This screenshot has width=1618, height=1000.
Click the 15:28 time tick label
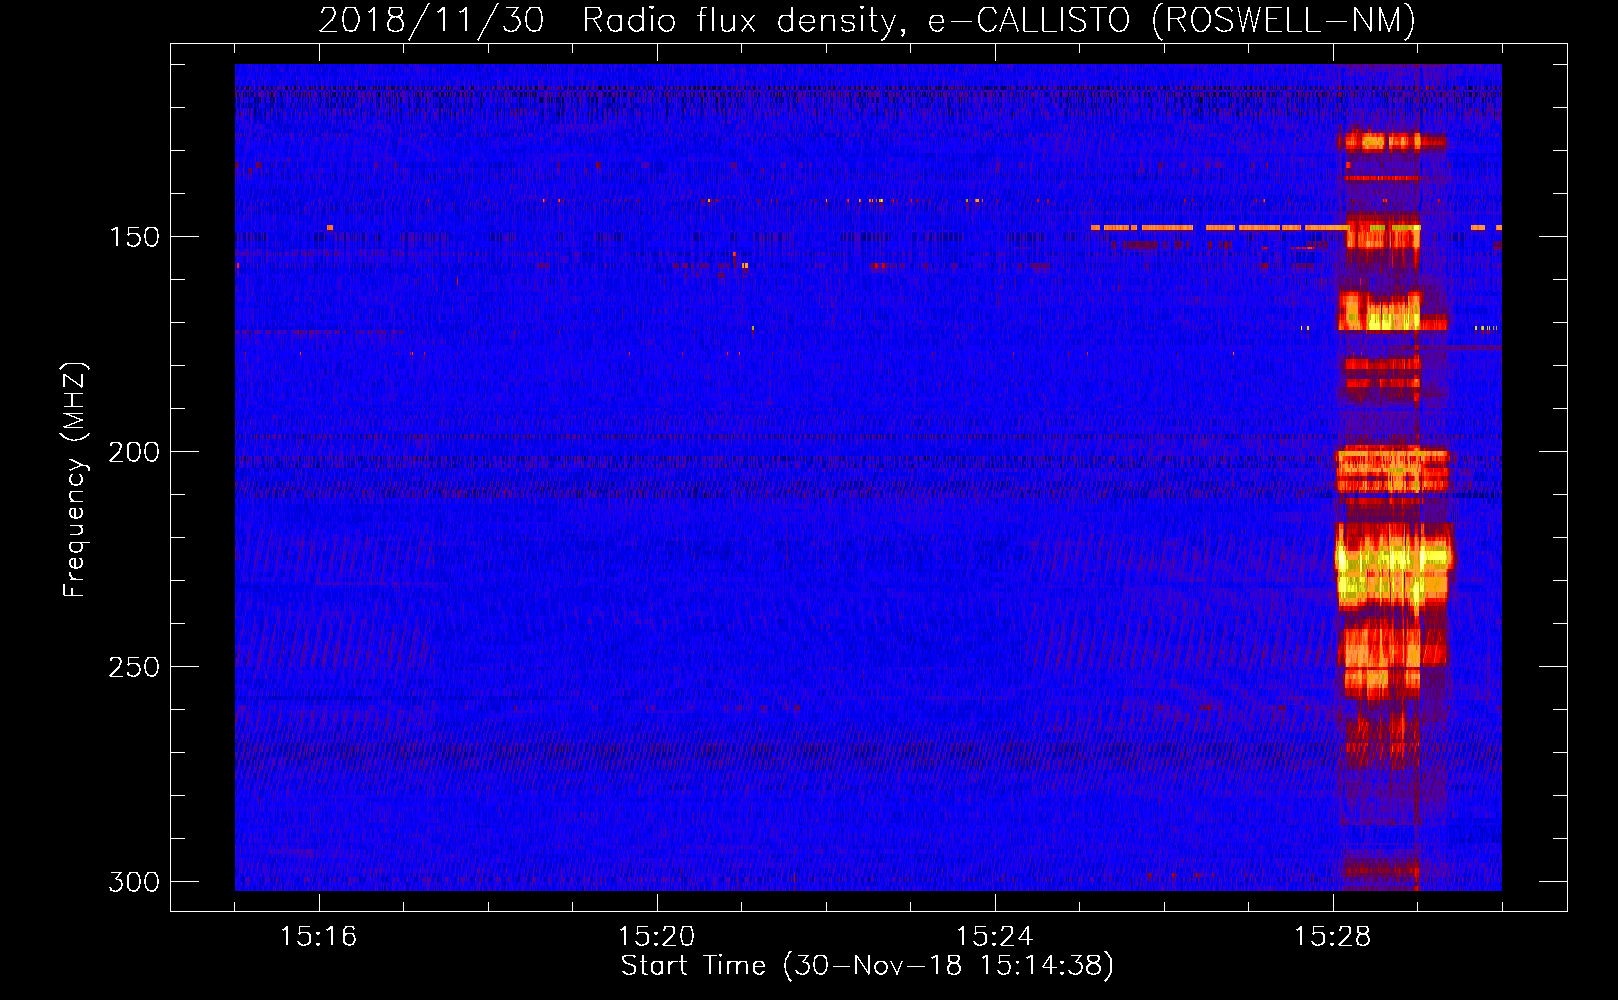1333,936
